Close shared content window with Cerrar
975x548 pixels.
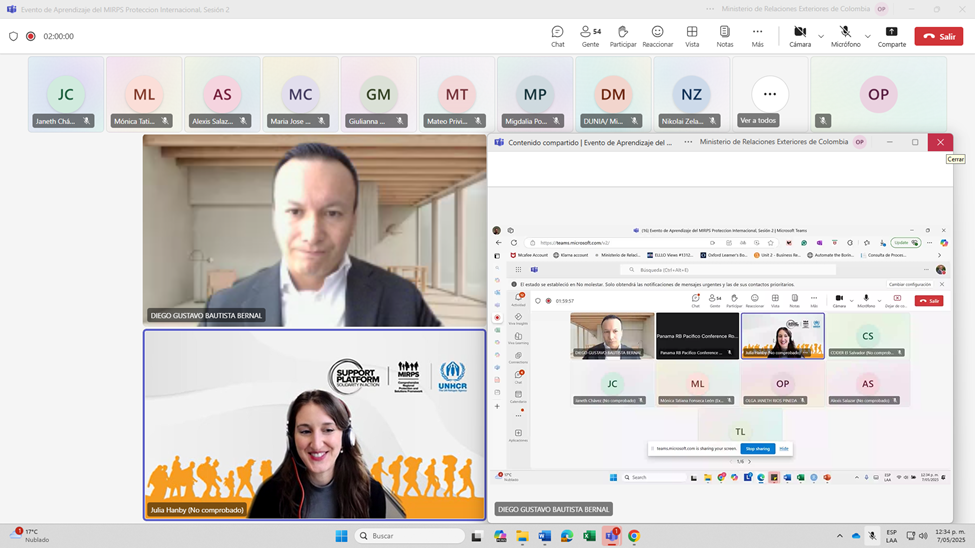tap(940, 142)
